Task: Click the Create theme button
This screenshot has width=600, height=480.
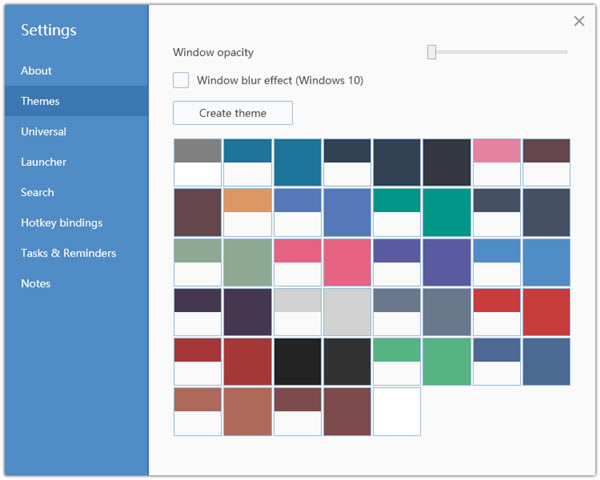Action: [x=232, y=113]
